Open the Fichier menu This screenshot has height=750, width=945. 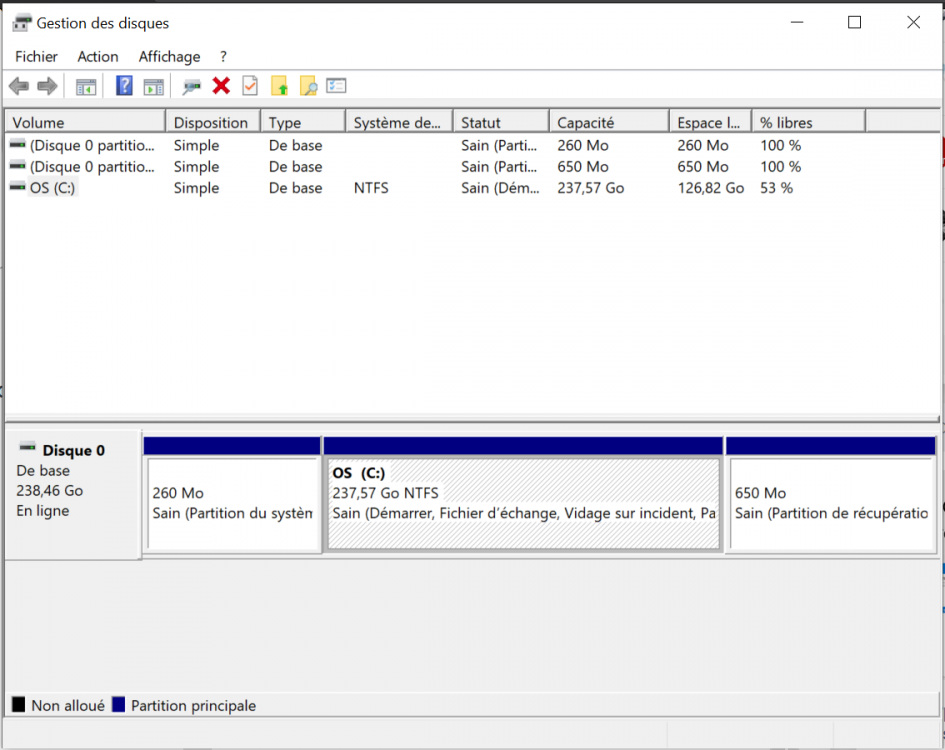[36, 57]
